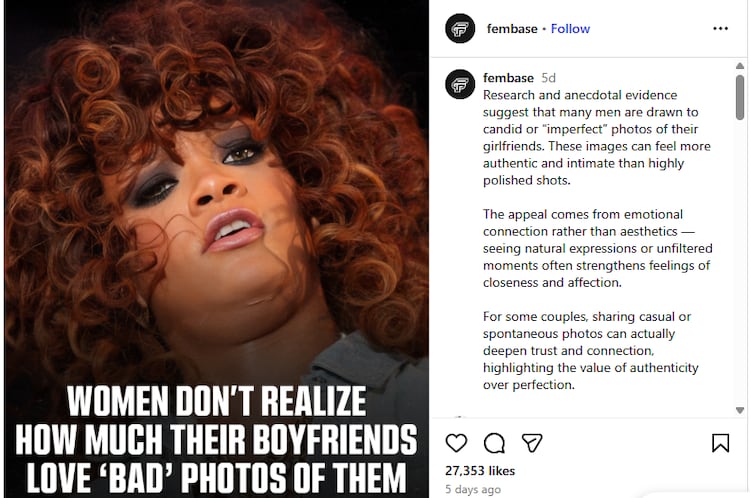Click the fembase avatar beside the caption

[x=460, y=84]
